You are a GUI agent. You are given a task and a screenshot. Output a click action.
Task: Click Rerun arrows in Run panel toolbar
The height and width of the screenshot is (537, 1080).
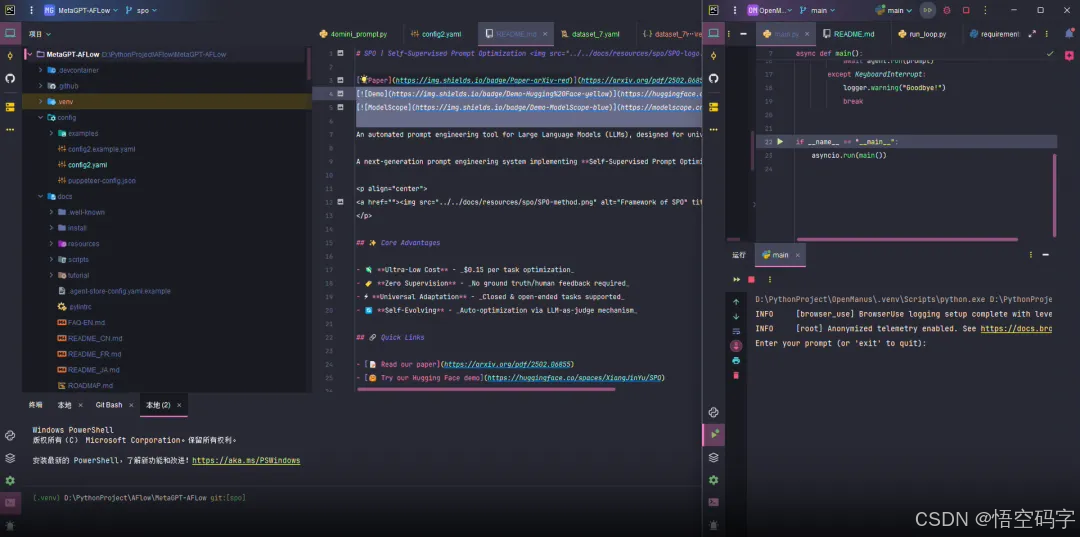click(736, 280)
